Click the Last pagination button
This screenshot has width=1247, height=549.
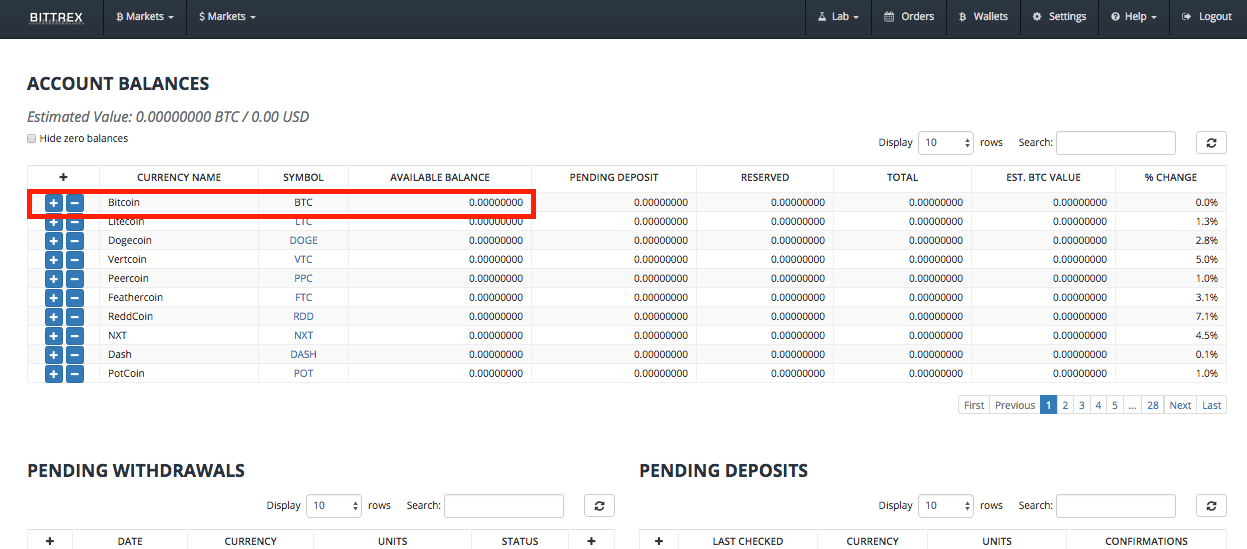1212,405
